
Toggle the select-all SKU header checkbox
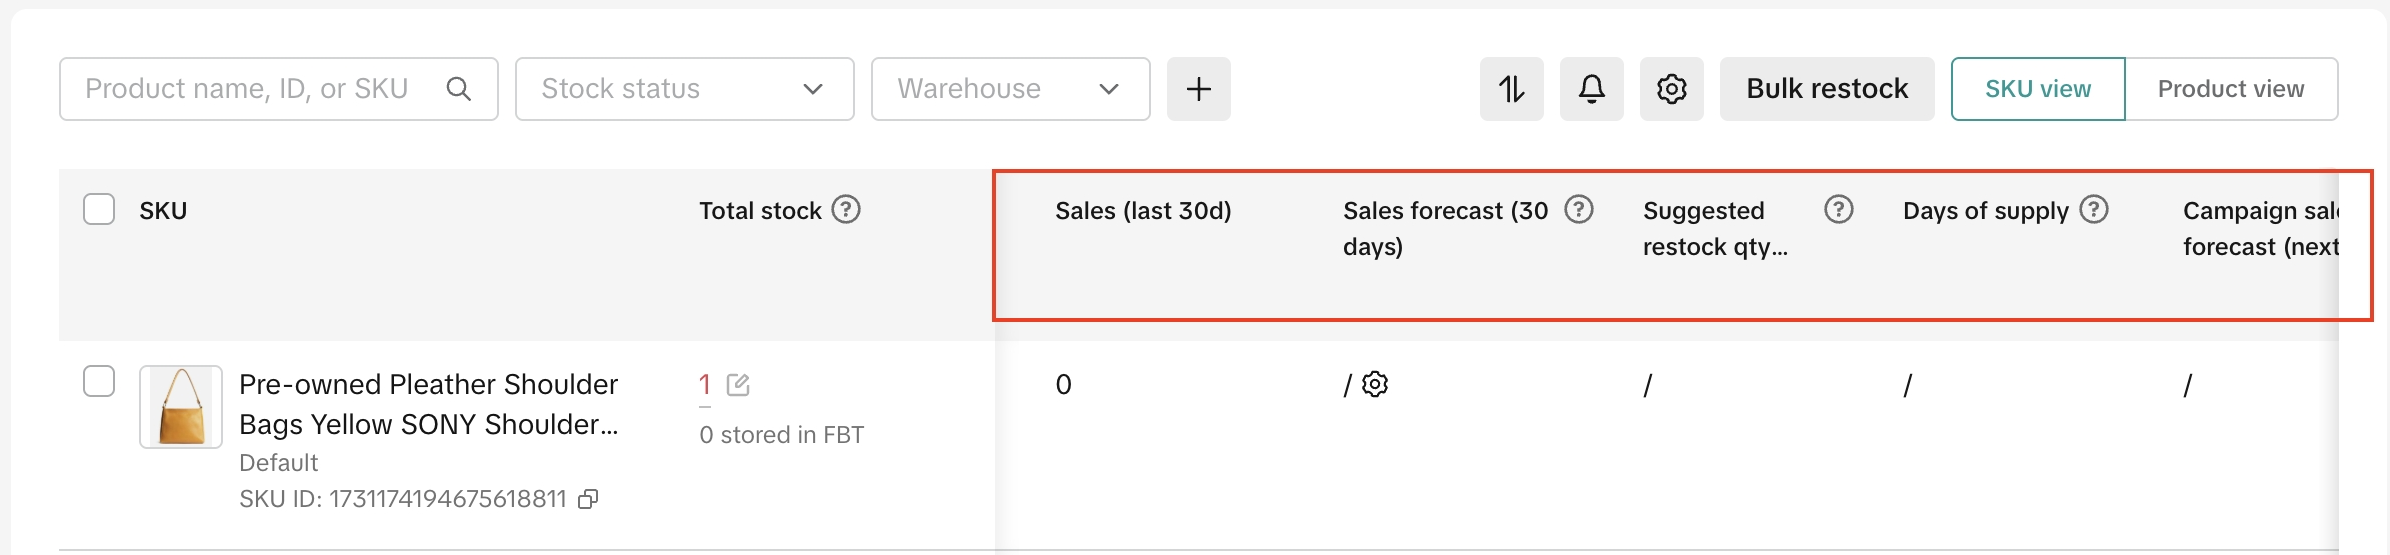pos(99,210)
